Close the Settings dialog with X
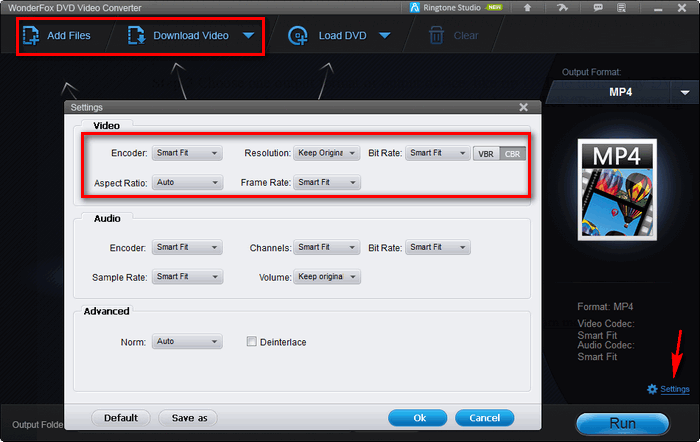 point(524,107)
